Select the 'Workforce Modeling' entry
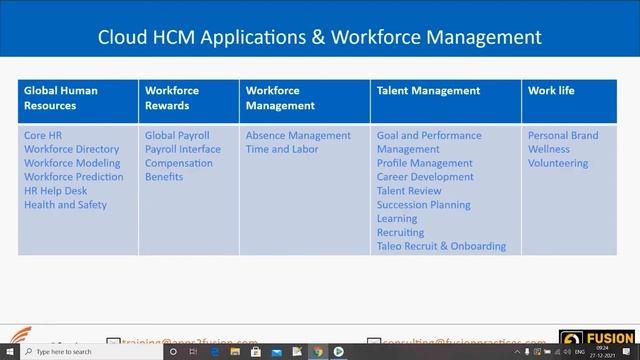 click(x=72, y=163)
